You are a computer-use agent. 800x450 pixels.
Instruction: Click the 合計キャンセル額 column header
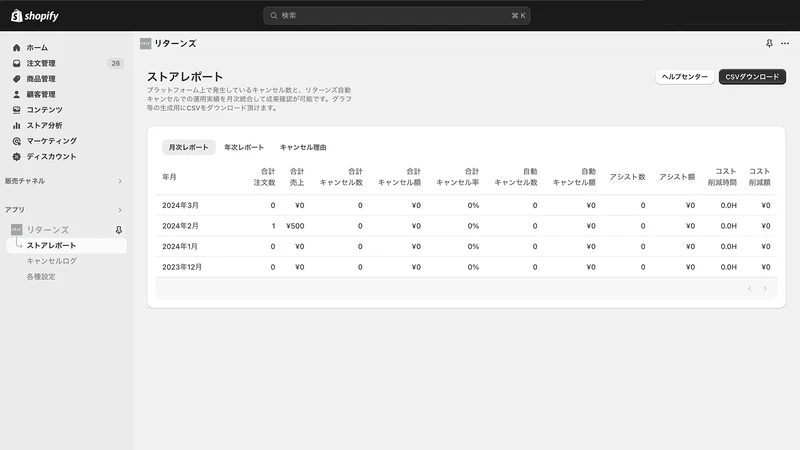[399, 177]
